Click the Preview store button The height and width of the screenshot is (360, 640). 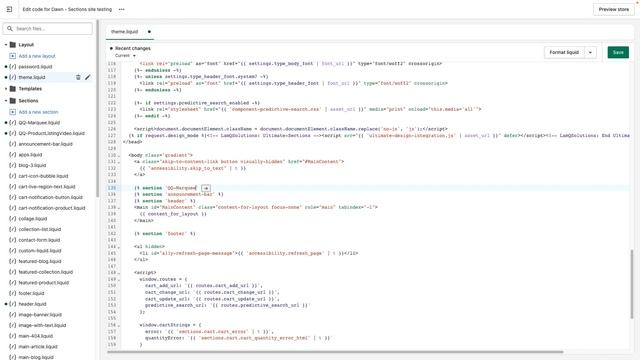pos(613,9)
